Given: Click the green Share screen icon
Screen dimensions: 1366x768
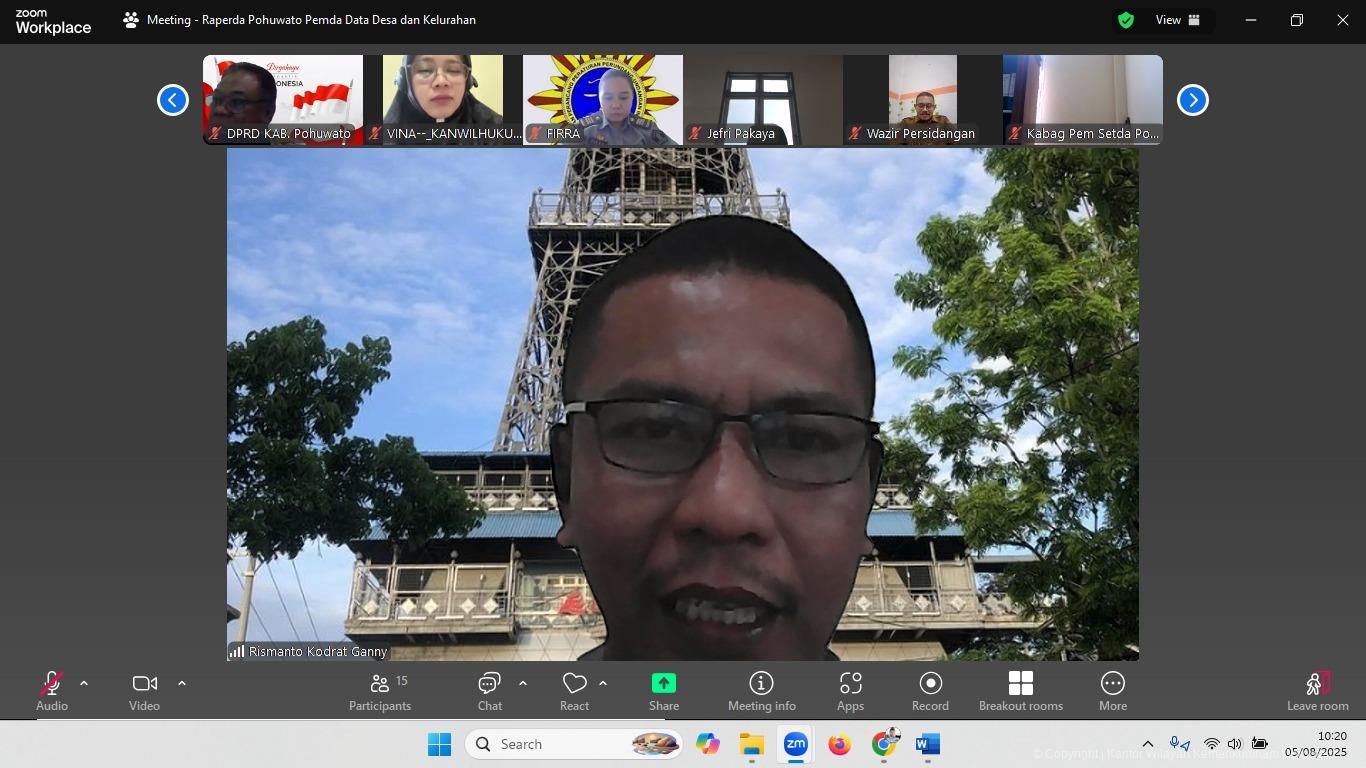Looking at the screenshot, I should pos(664,684).
